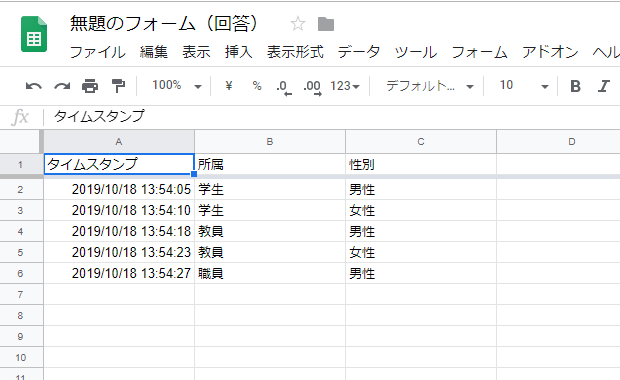The height and width of the screenshot is (380, 620).
Task: Increase decimal places
Action: click(x=312, y=87)
